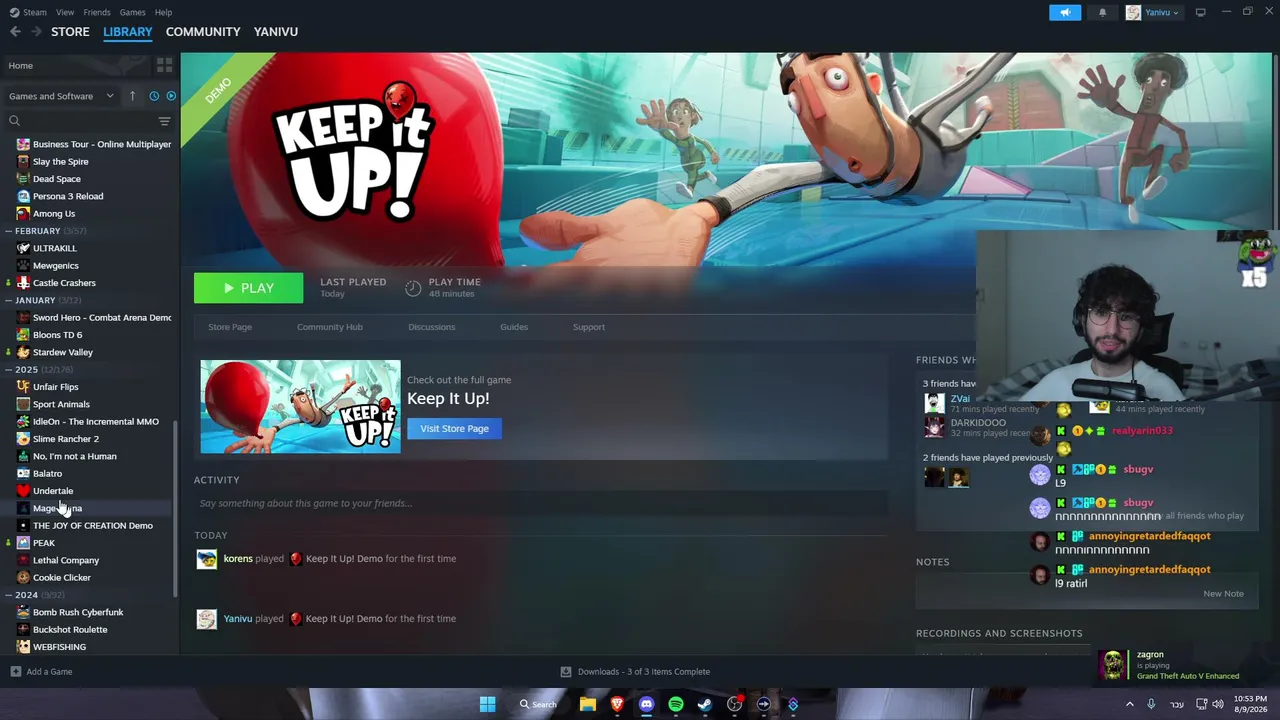This screenshot has width=1280, height=720.
Task: Open Yanivu's avatar in the activity feed
Action: pos(206,619)
